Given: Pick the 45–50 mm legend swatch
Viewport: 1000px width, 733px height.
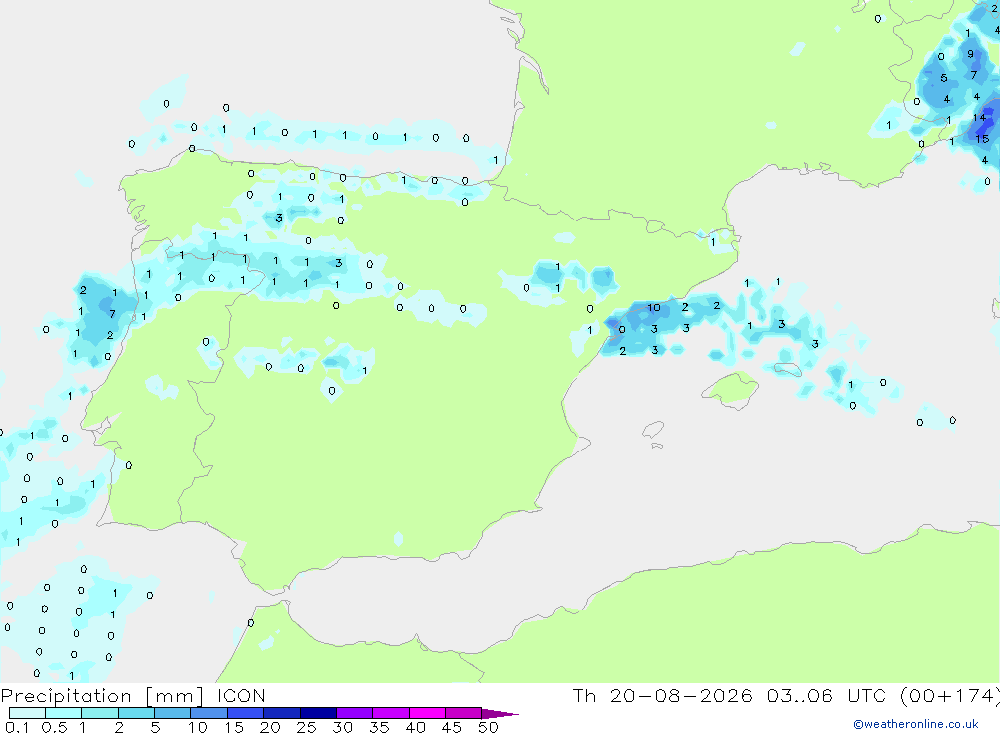Looking at the screenshot, I should point(464,713).
